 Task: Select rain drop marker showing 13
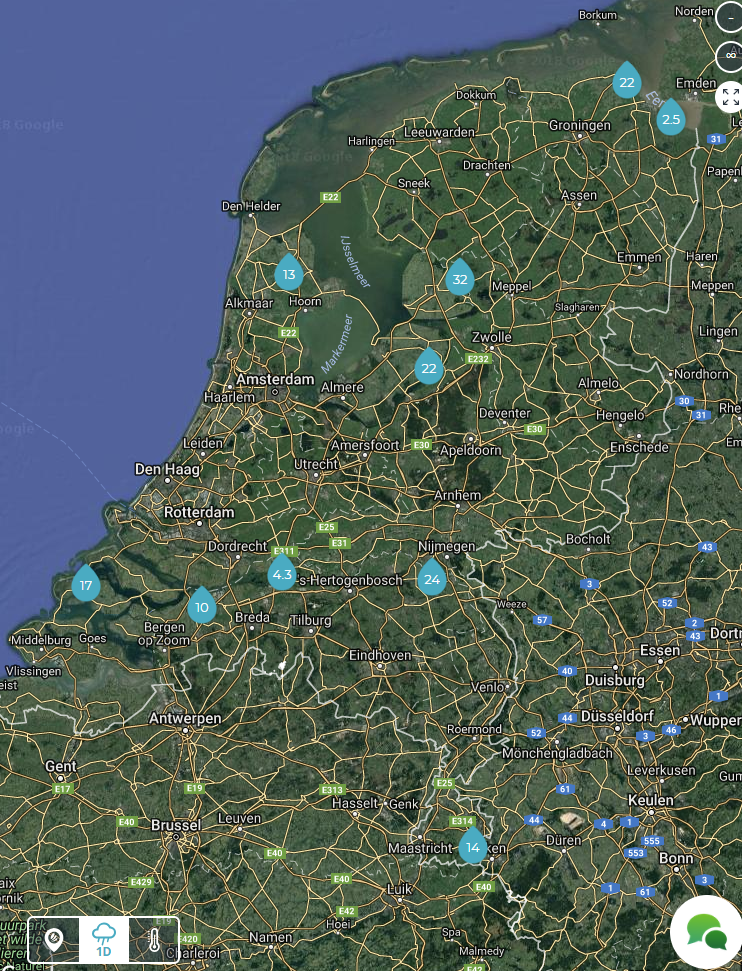(289, 273)
